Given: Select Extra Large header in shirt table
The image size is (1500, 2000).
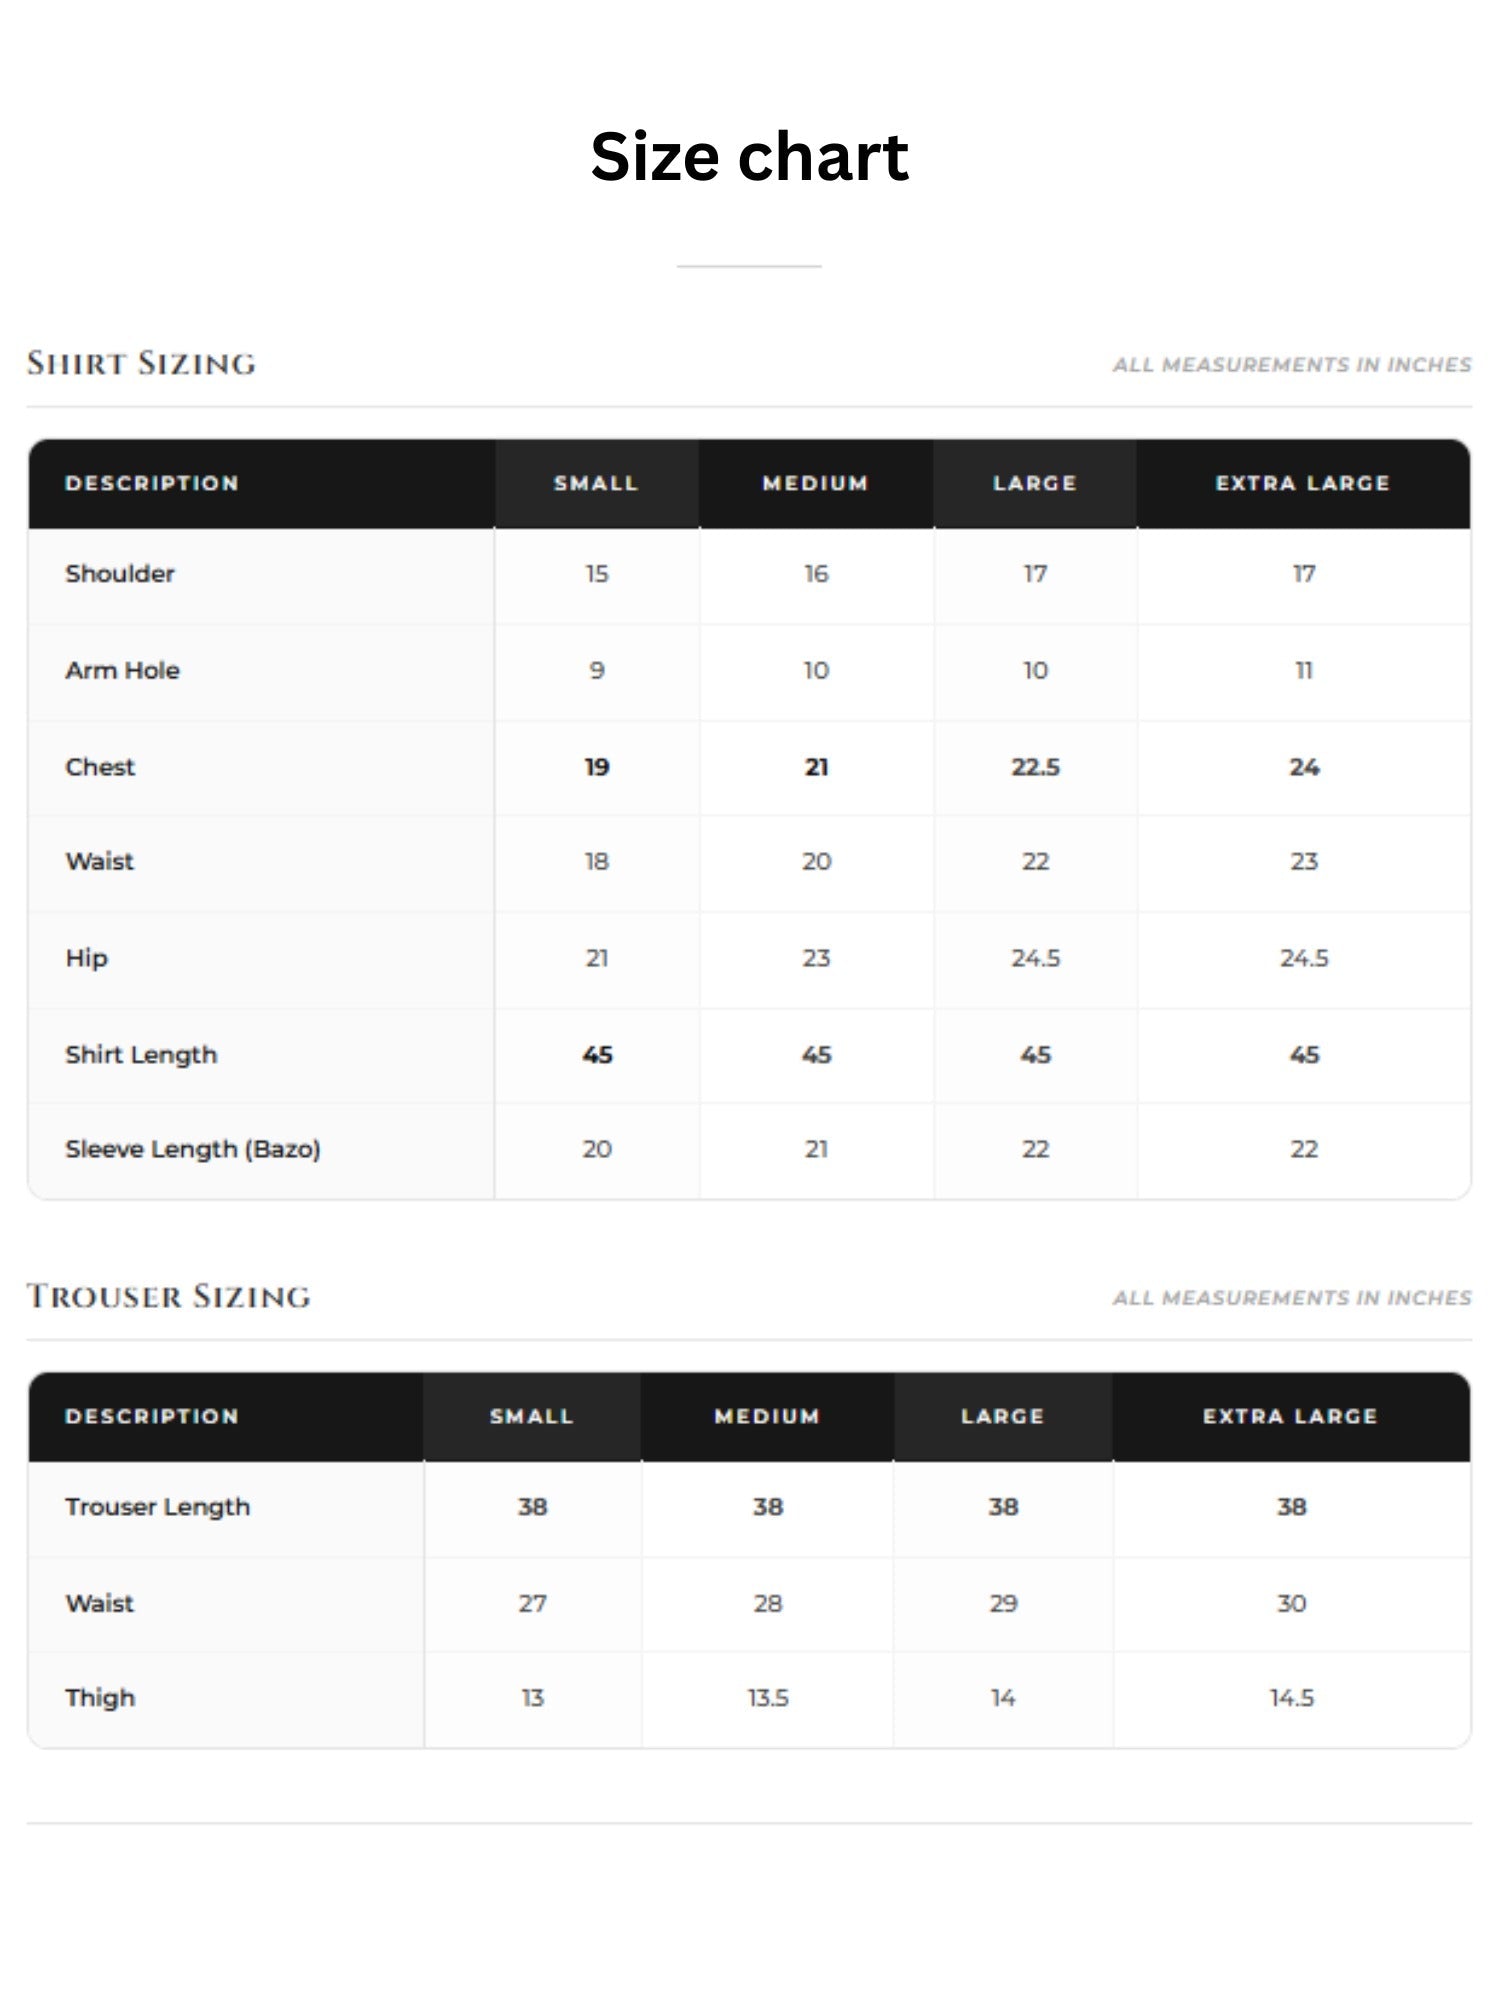Looking at the screenshot, I should (1303, 483).
